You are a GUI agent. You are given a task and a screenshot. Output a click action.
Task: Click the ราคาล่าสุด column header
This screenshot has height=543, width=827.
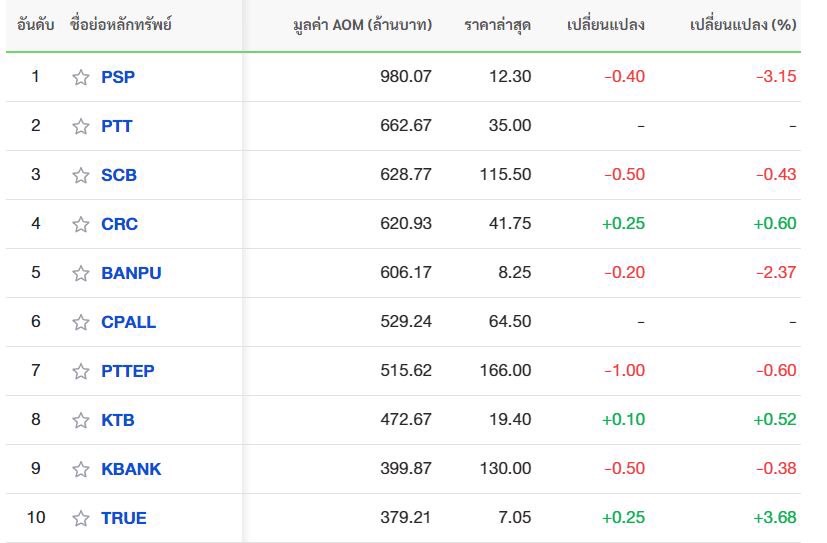(497, 25)
